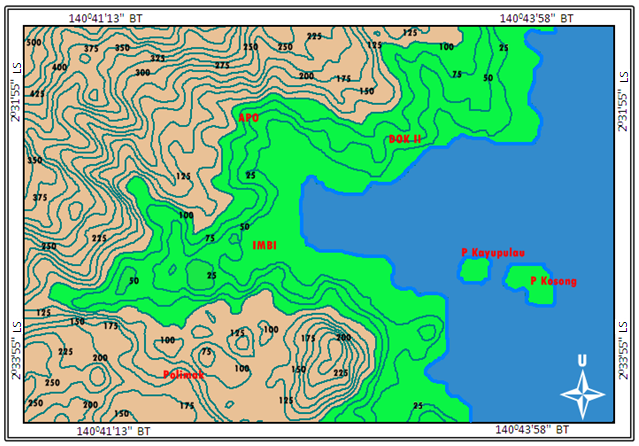Click the '275' contour elevation label
Image resolution: width=639 pixels, height=446 pixels.
[x=223, y=65]
